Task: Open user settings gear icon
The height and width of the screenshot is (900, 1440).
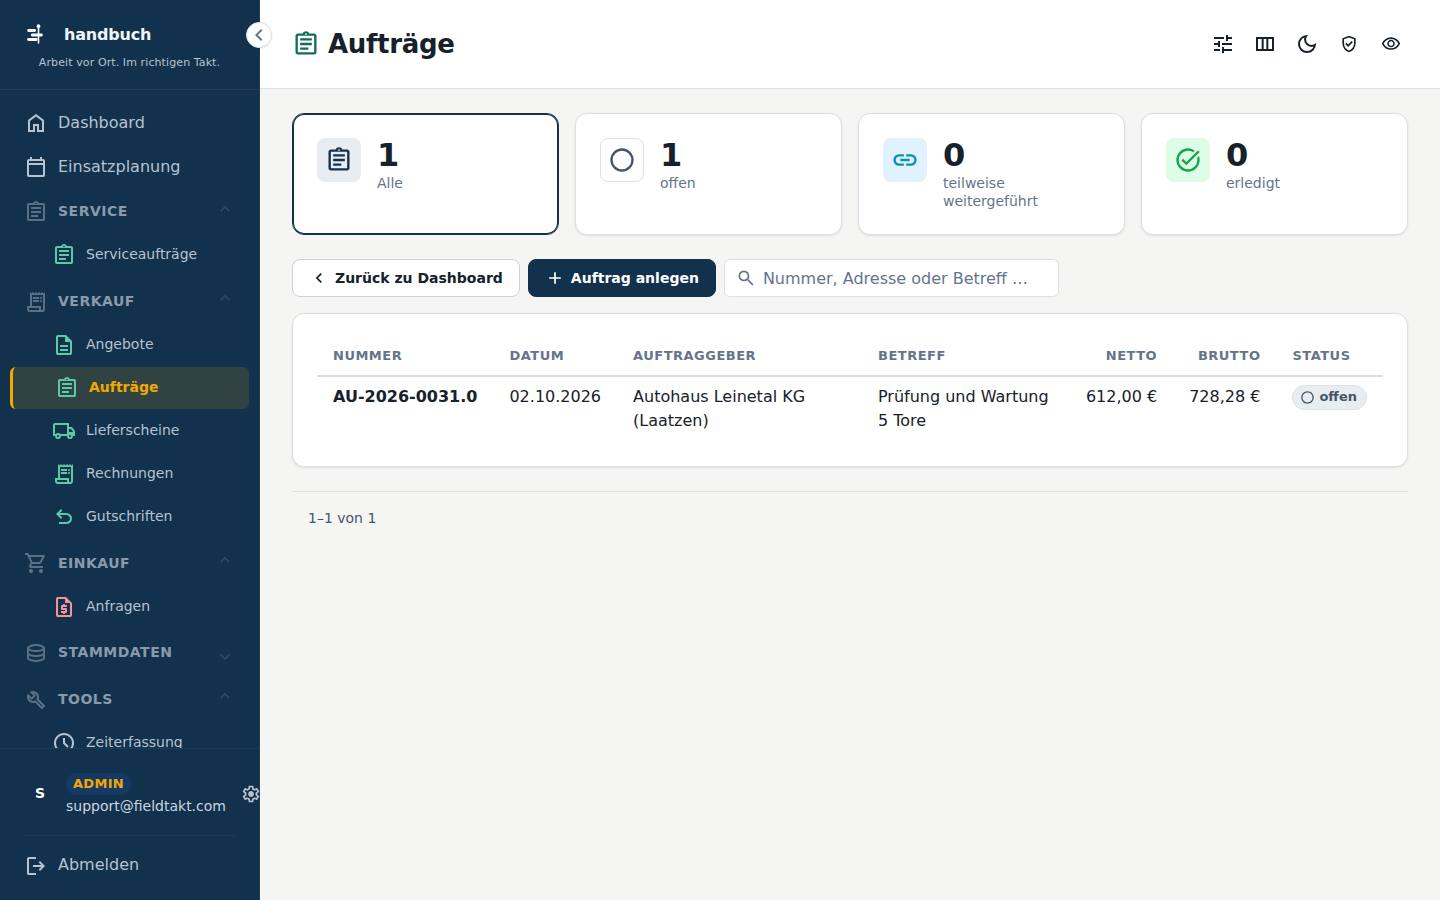Action: coord(251,793)
